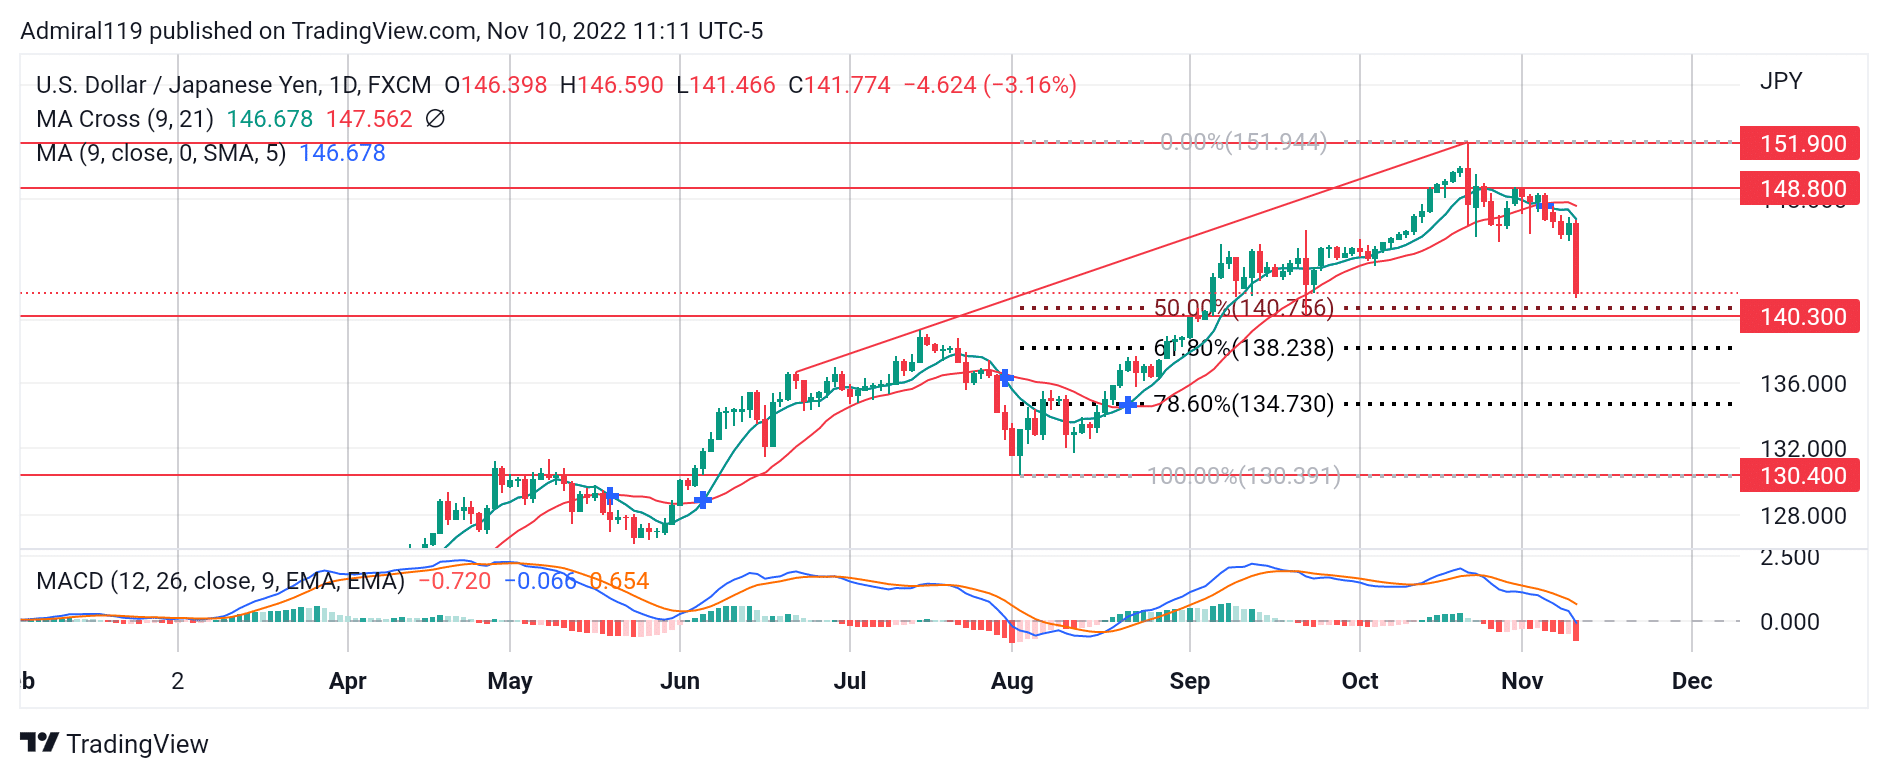Viewport: 1888px width, 778px height.
Task: Select the red 130.400 price label
Action: pyautogui.click(x=1799, y=476)
